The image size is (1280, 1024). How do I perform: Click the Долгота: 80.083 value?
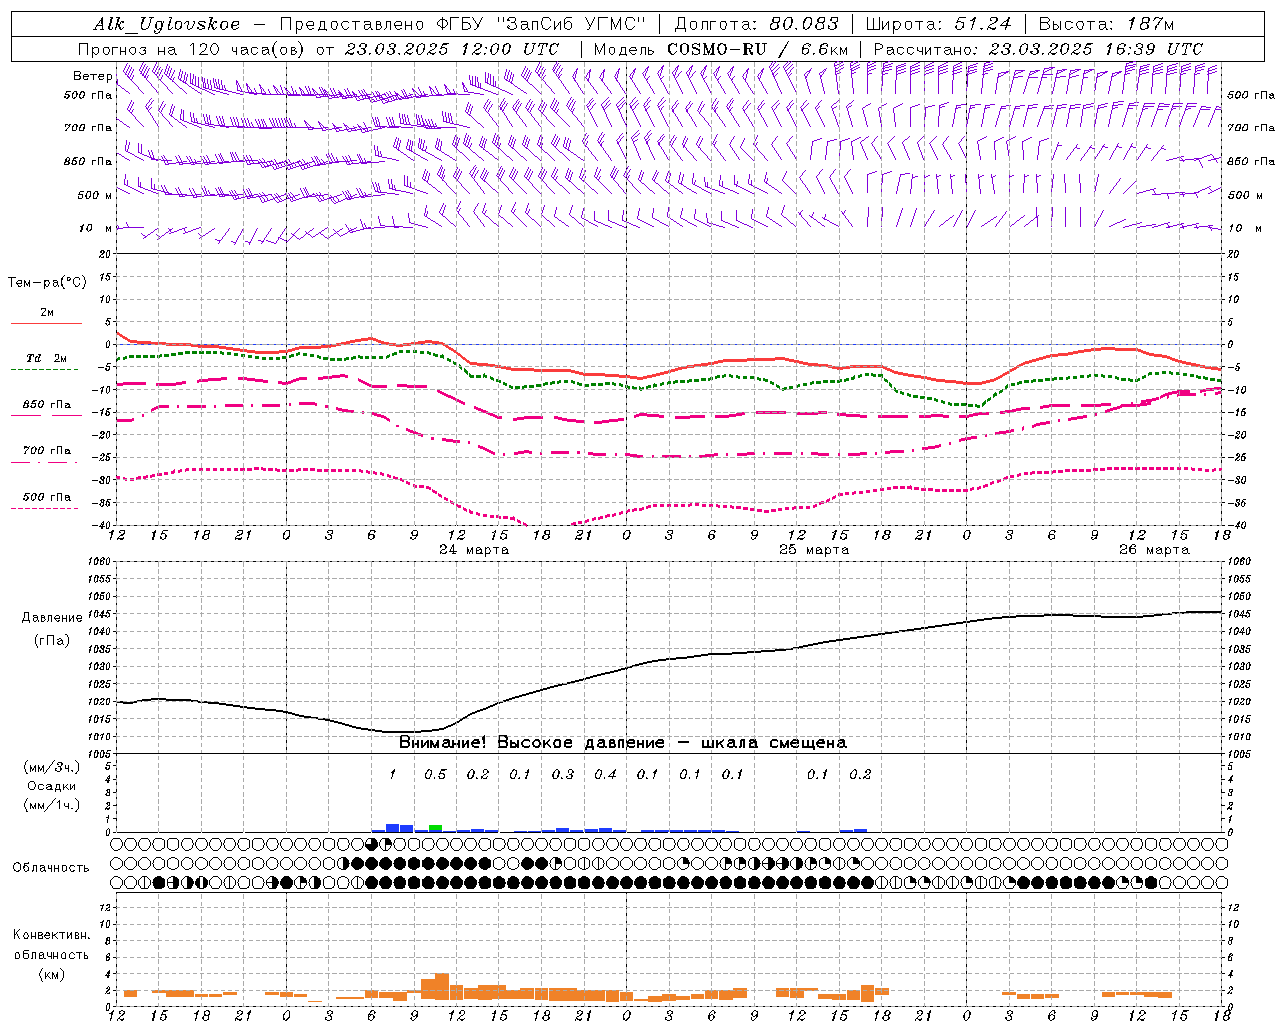(757, 24)
